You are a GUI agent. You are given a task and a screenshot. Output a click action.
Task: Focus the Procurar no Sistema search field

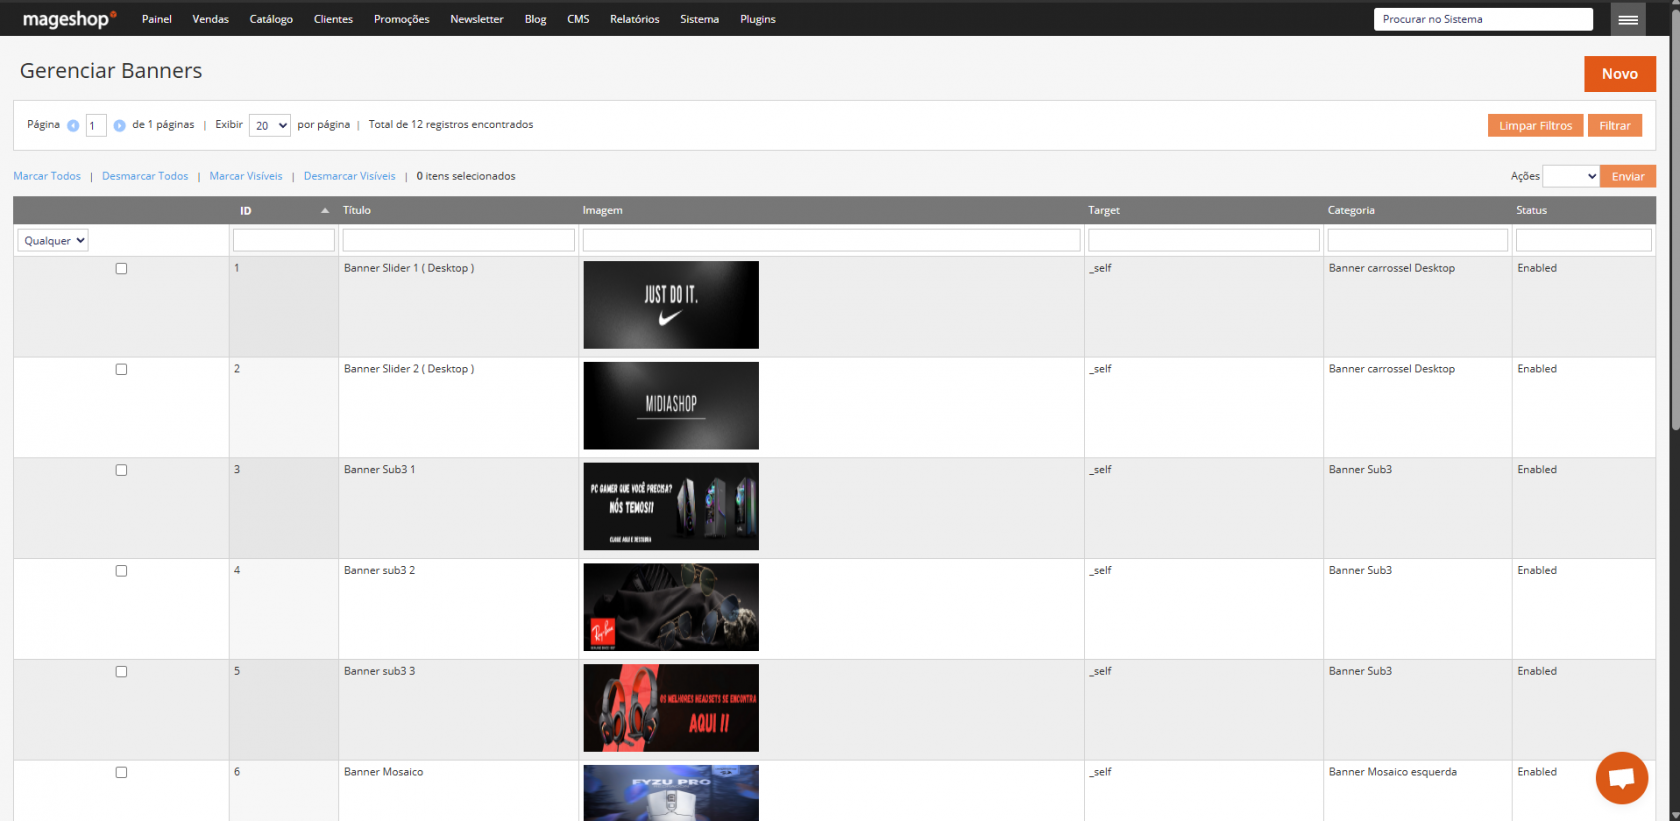pyautogui.click(x=1483, y=19)
